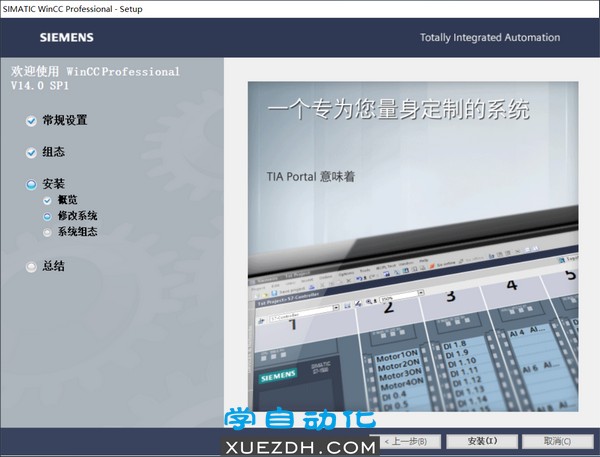Click the checkmark icon beside 概览

coord(47,201)
